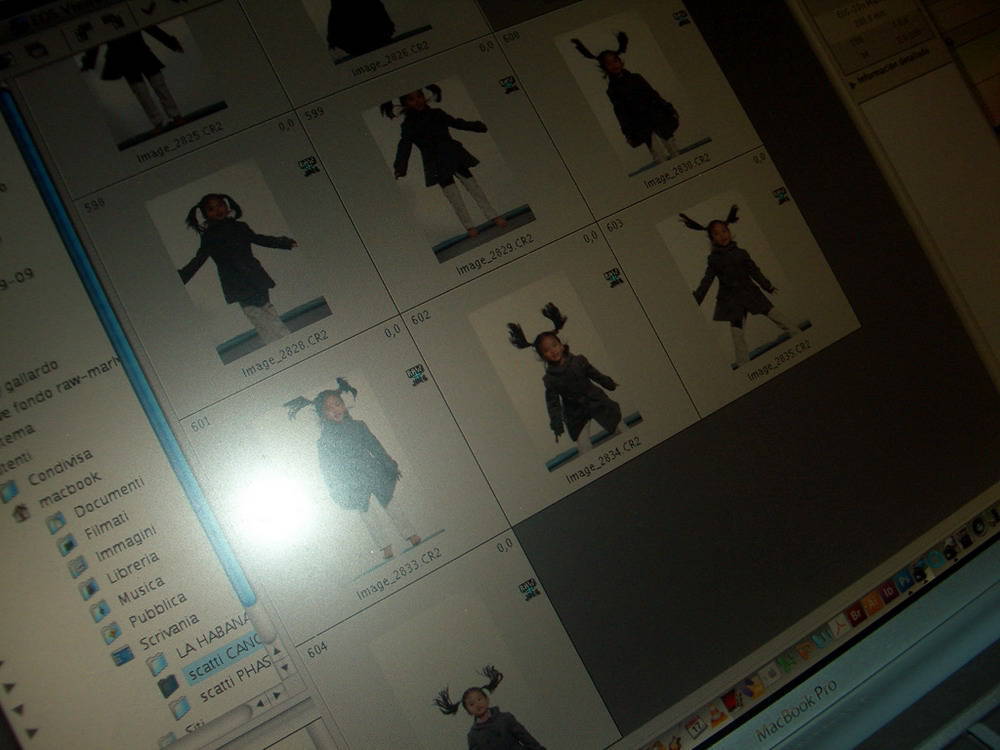This screenshot has width=1000, height=750.
Task: Click the Condivisa folder icon
Action: point(8,491)
